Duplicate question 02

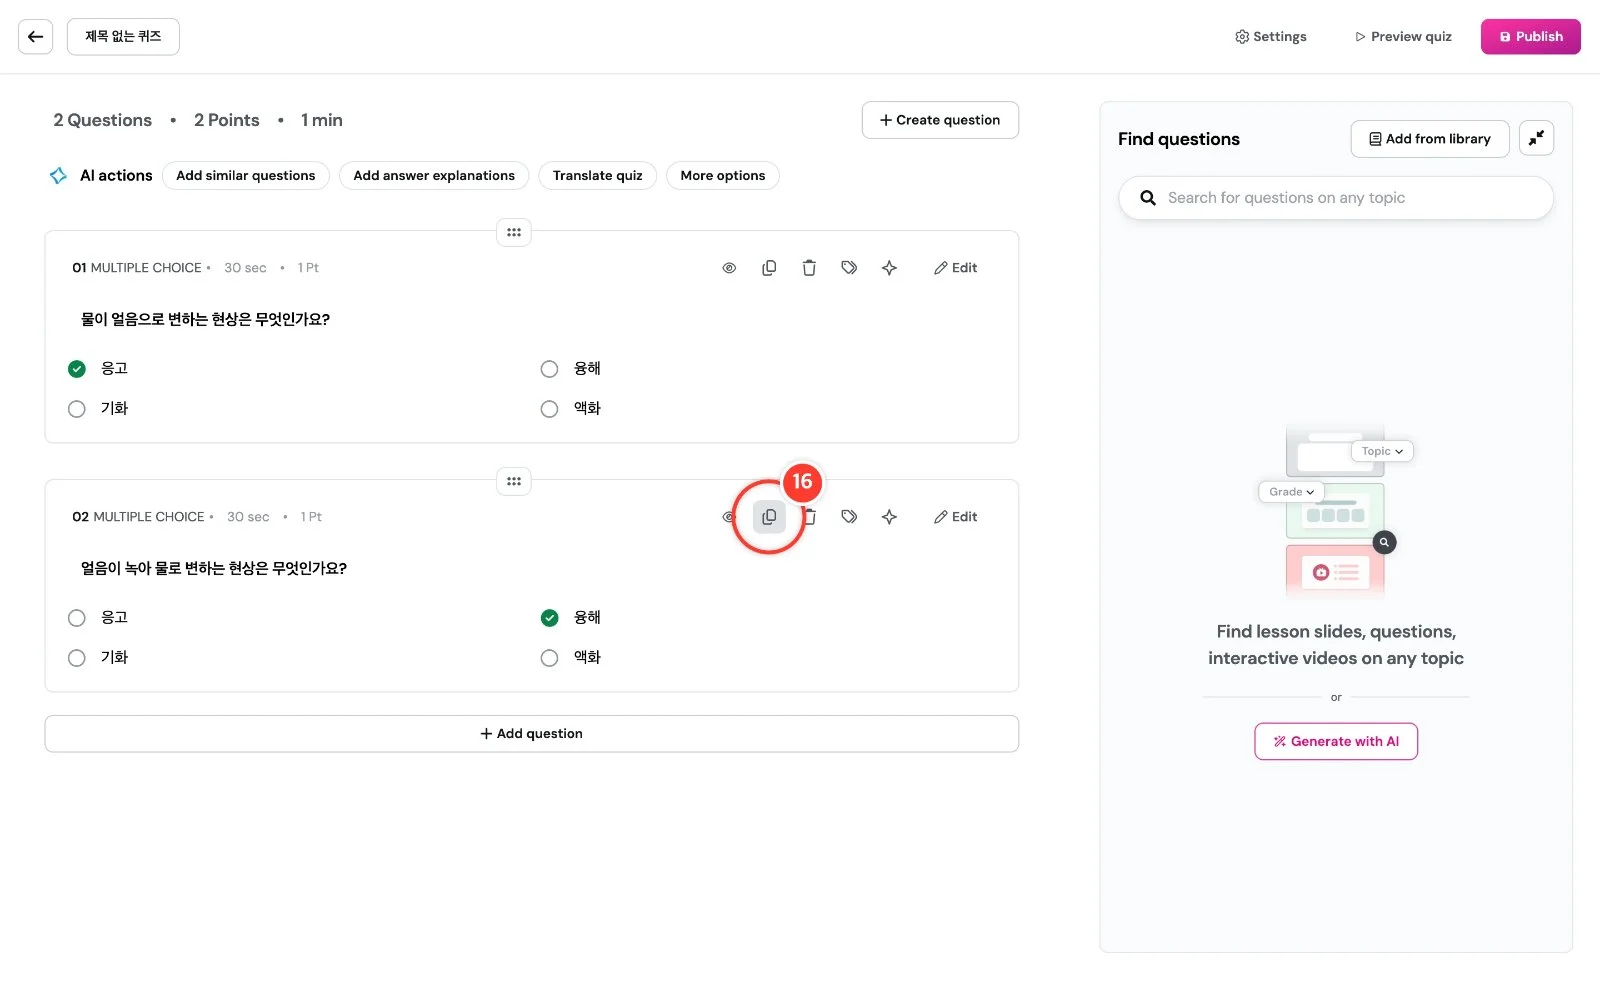pyautogui.click(x=769, y=517)
